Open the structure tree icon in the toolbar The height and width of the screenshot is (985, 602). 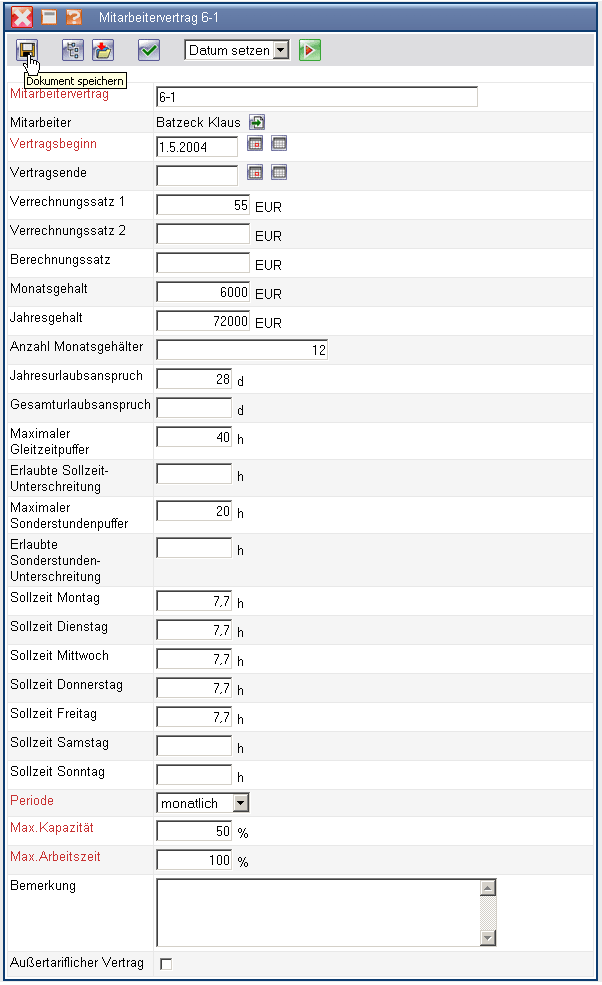pyautogui.click(x=72, y=50)
